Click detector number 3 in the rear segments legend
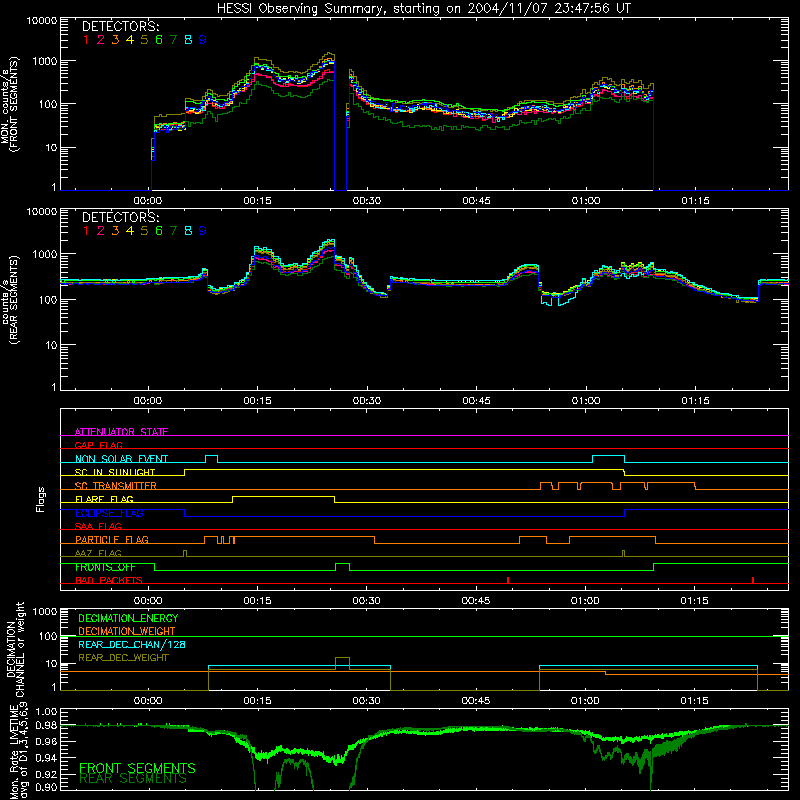Screen dimensions: 800x800 [115, 231]
